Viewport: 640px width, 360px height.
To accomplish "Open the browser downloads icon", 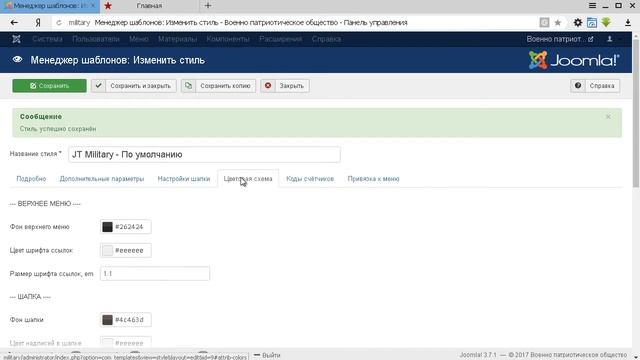I will click(x=628, y=22).
